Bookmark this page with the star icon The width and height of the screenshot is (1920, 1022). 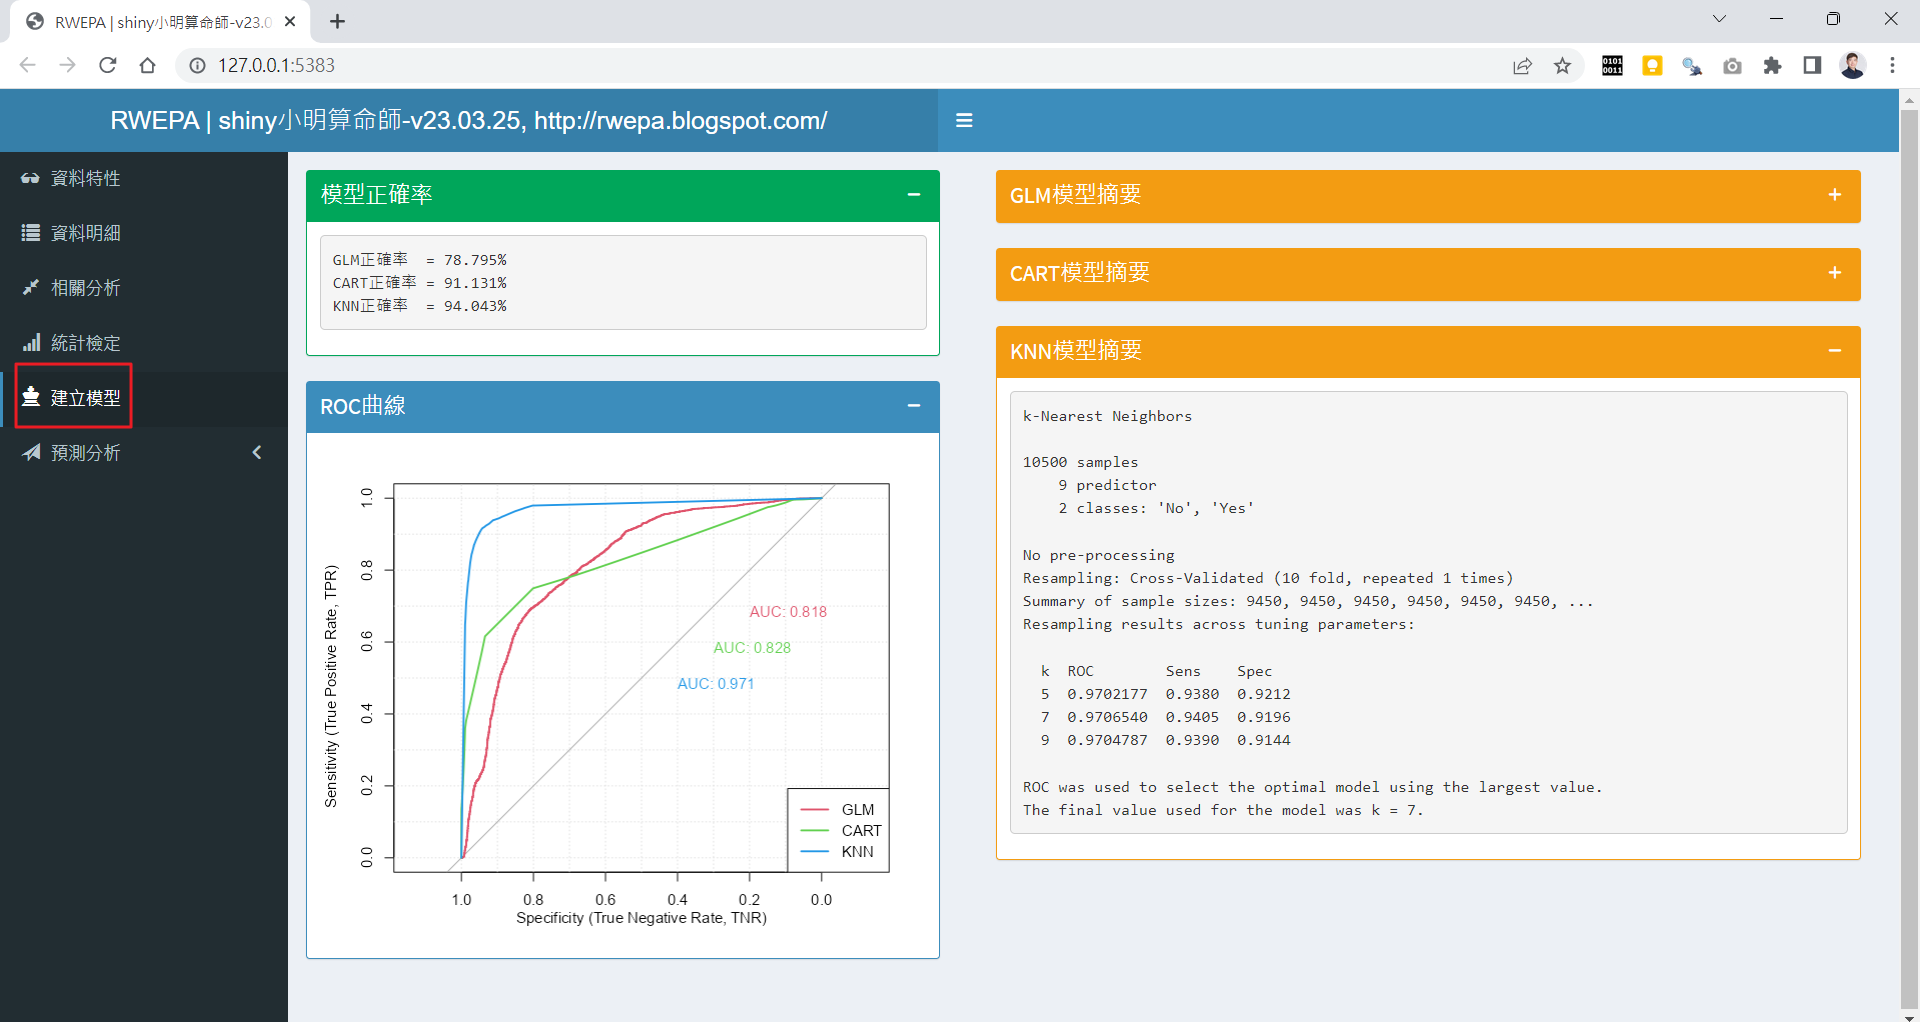point(1562,65)
